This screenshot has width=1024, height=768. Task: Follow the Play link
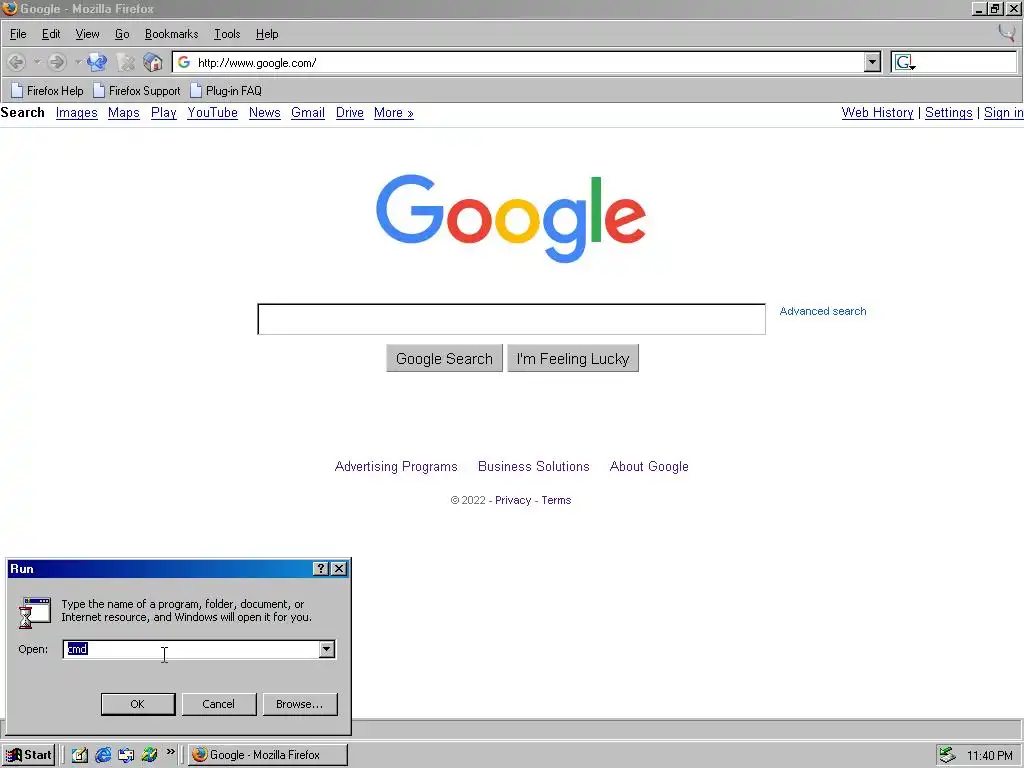(164, 113)
